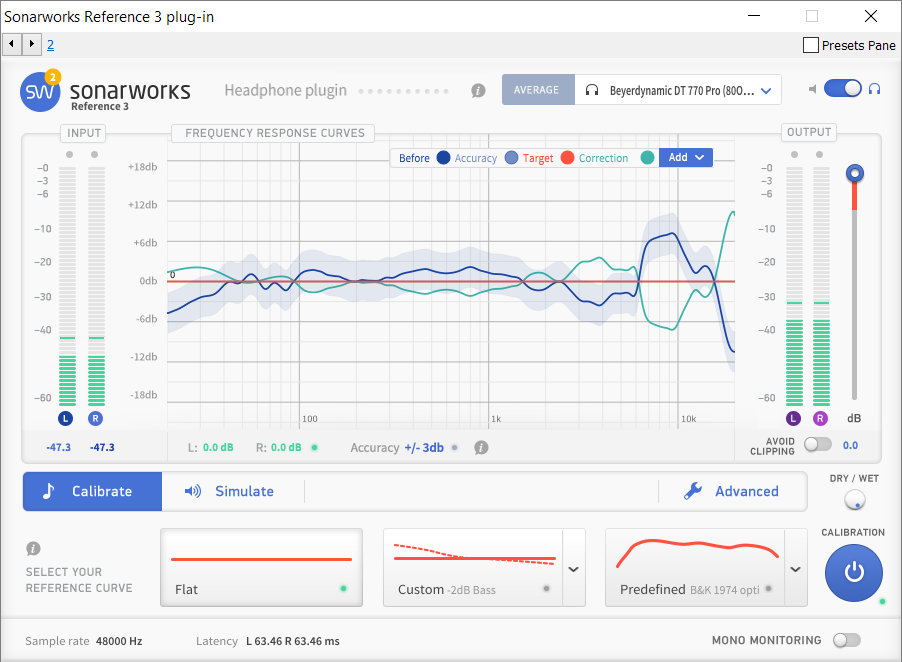
Task: Open the info icon beside Headphone plugin
Action: pos(478,90)
